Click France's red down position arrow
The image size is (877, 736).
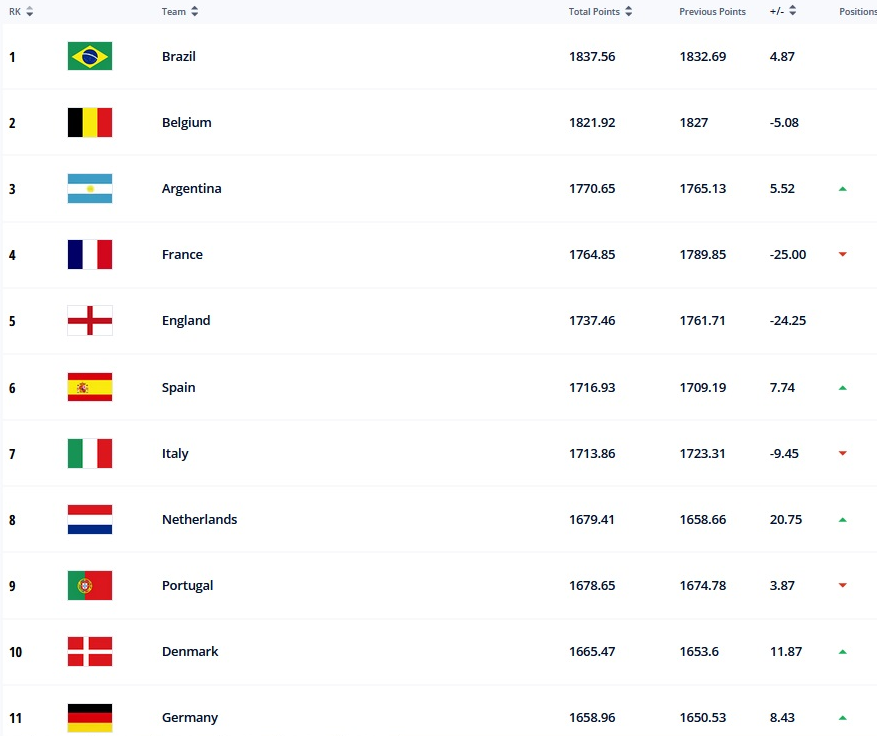[x=843, y=255]
